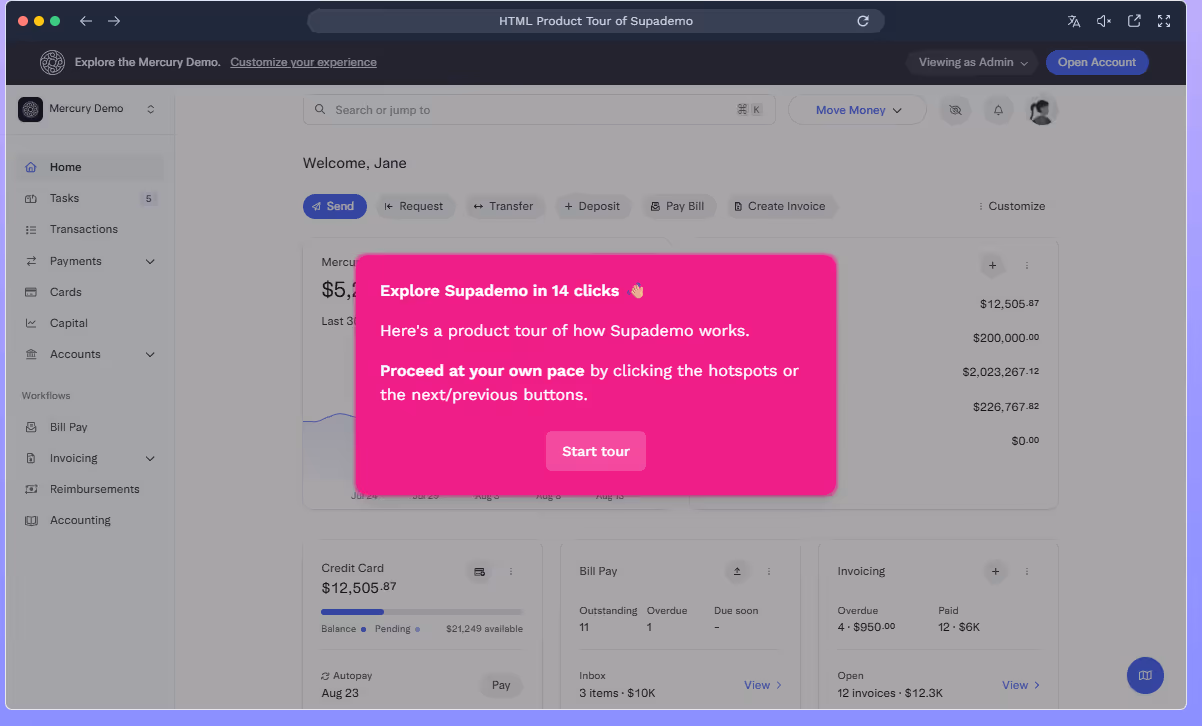
Task: Click the $2,023,267.12 account balance
Action: tap(1001, 371)
